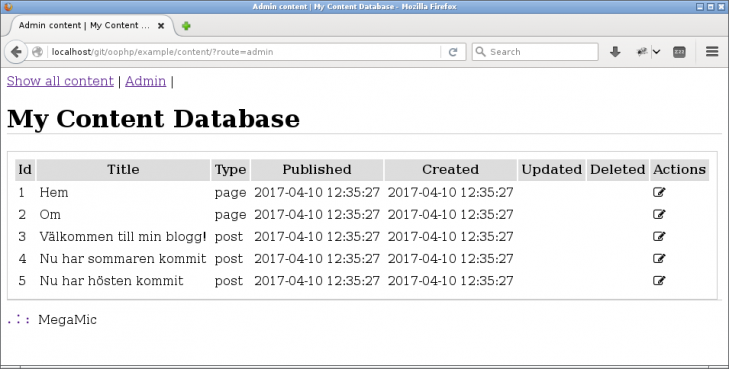
Task: Expand the dropdown arrow next to the extension icon
Action: (656, 52)
